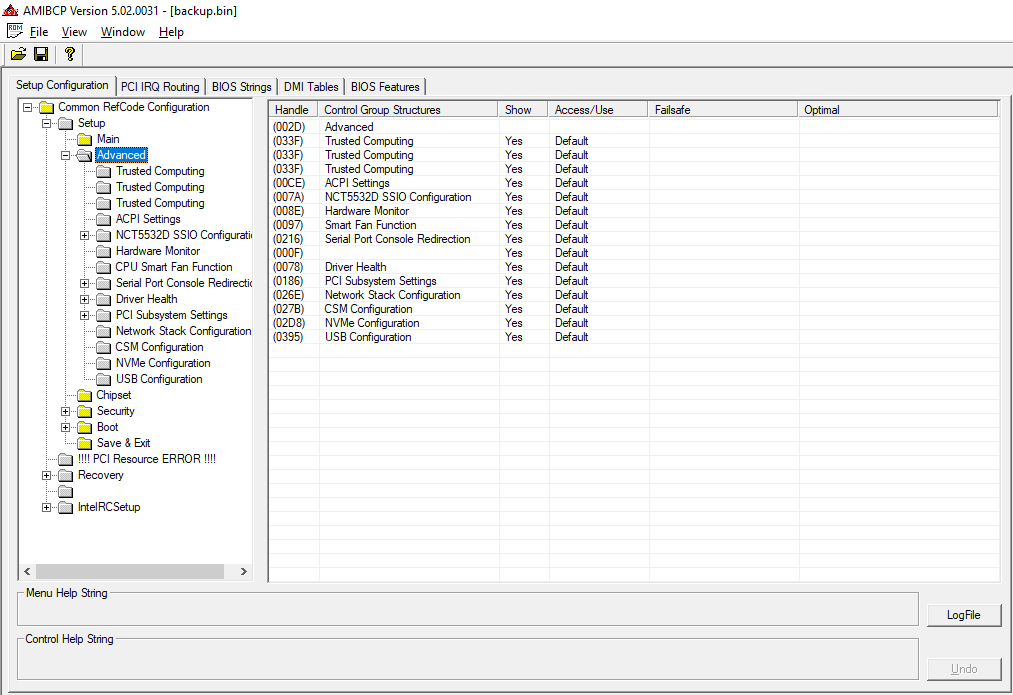This screenshot has width=1013, height=695.
Task: Select Hardware Monitor in the tree
Action: 158,251
